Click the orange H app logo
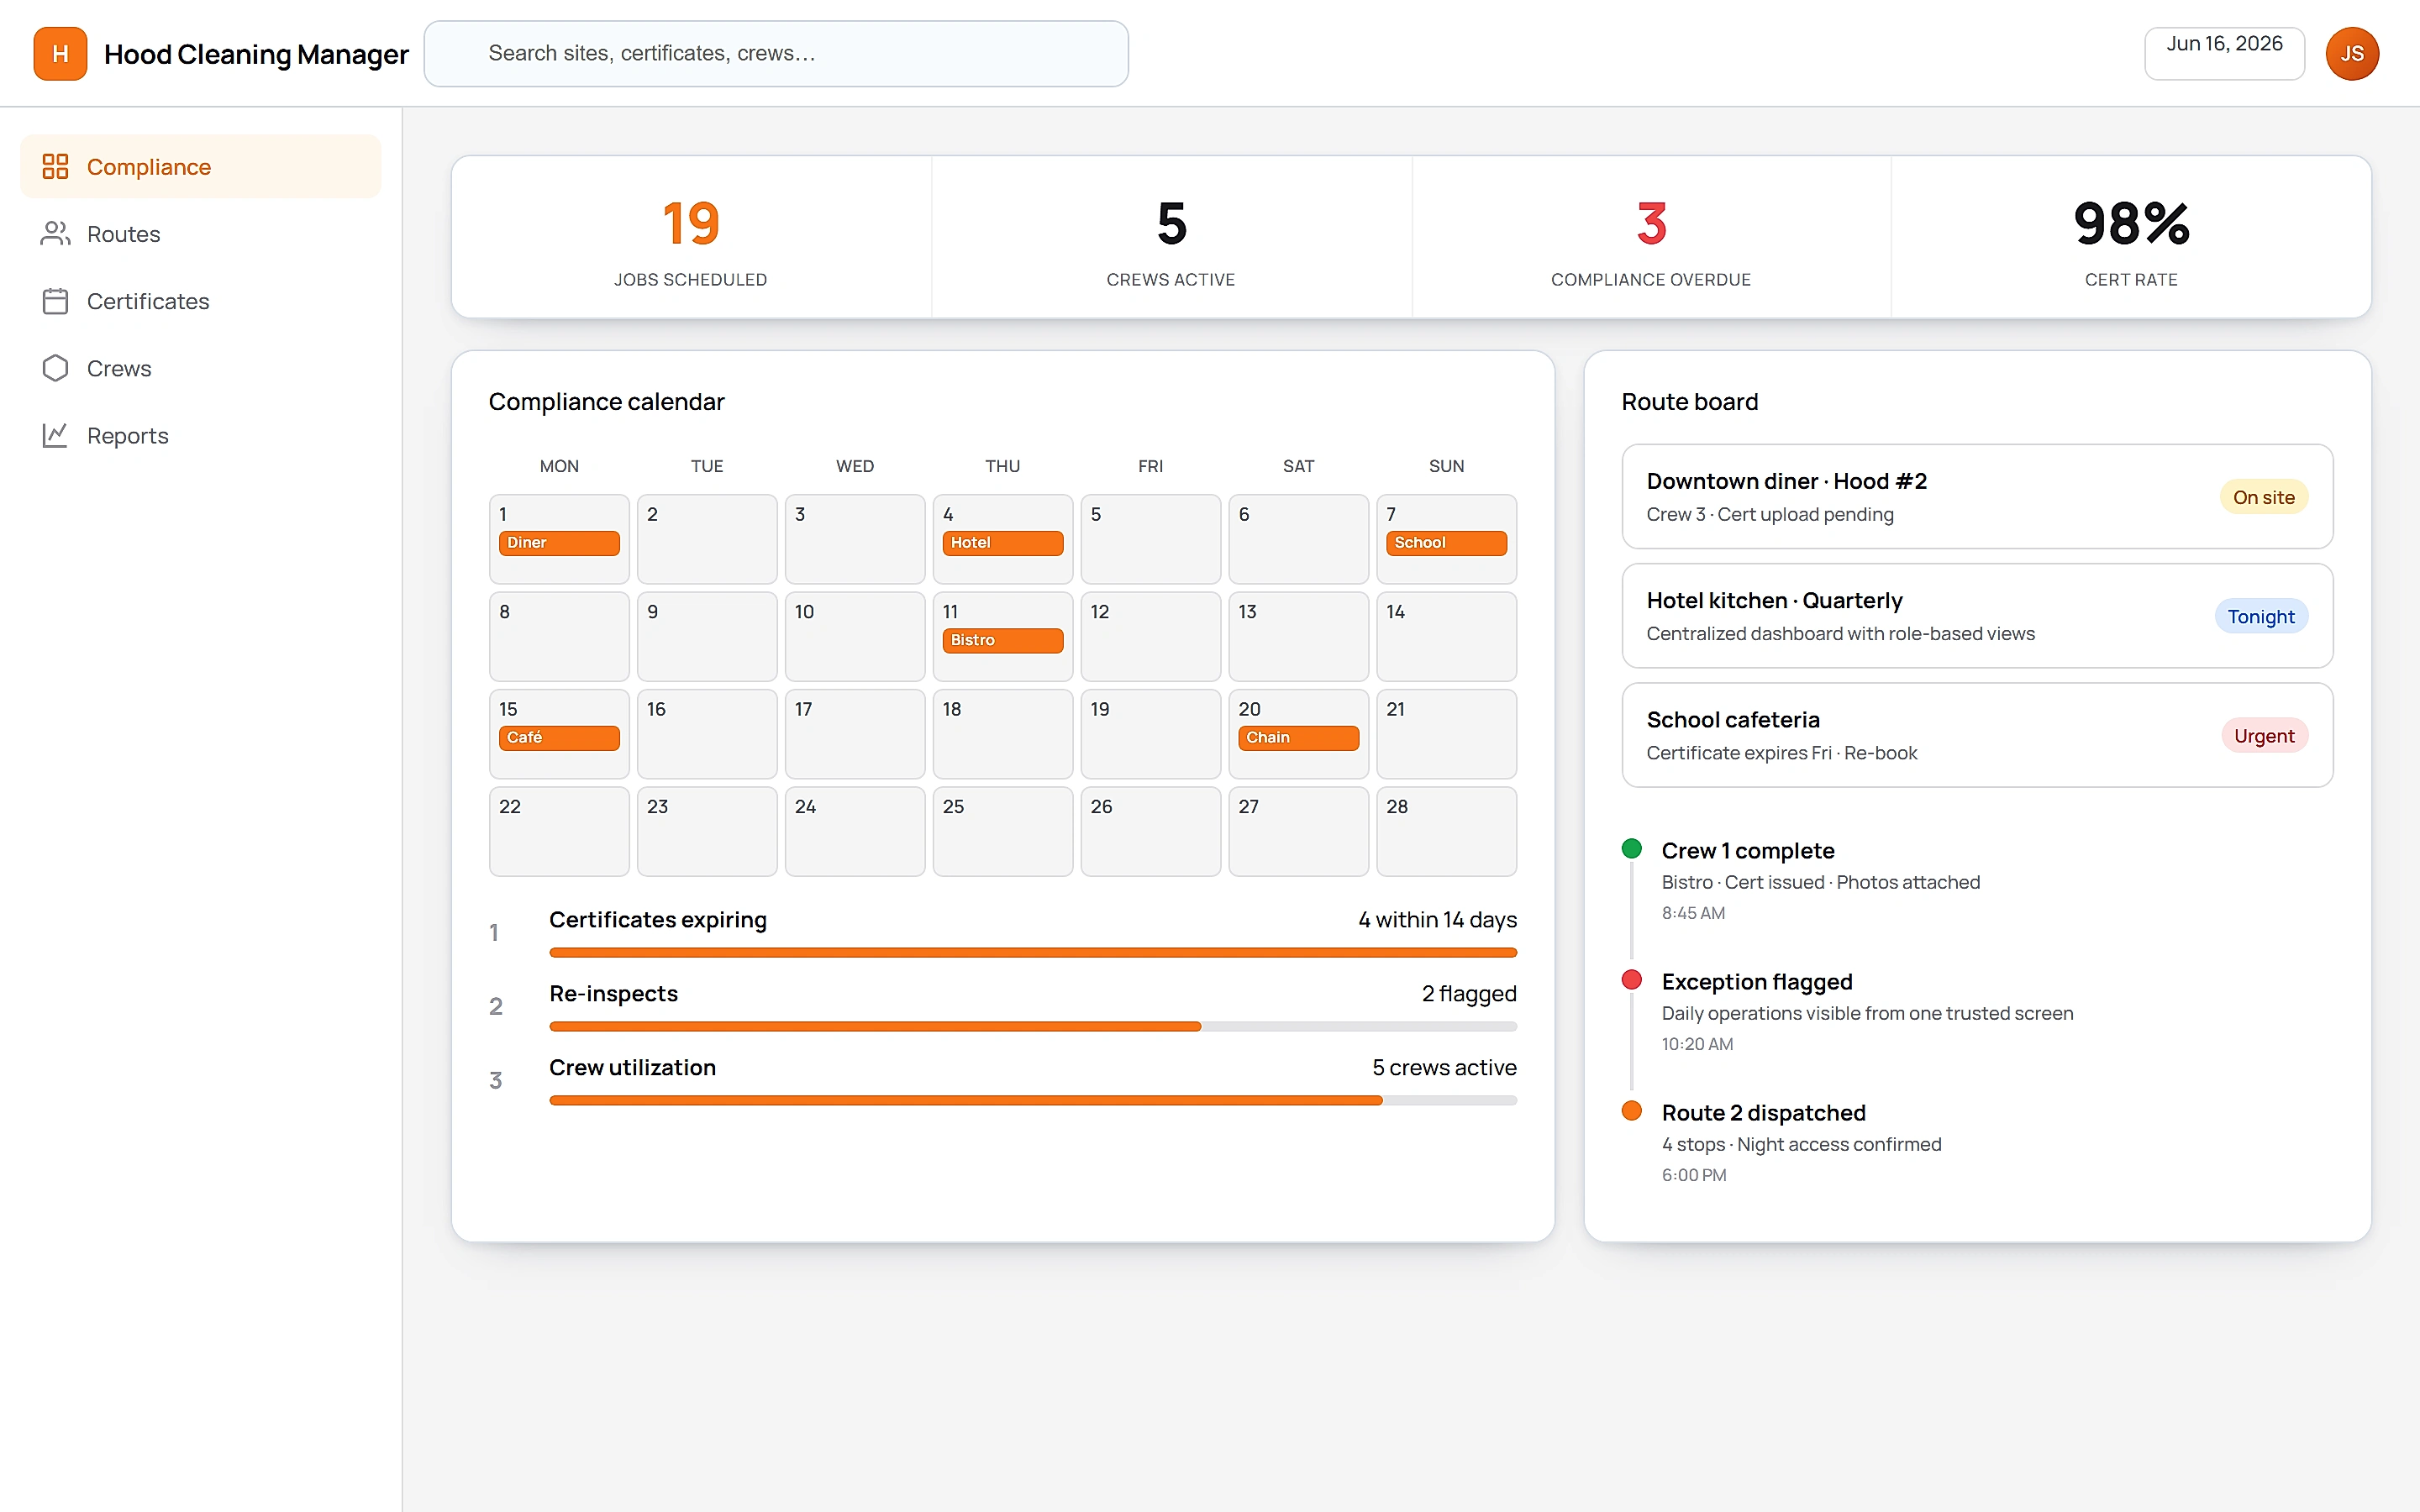2420x1512 pixels. (x=60, y=54)
